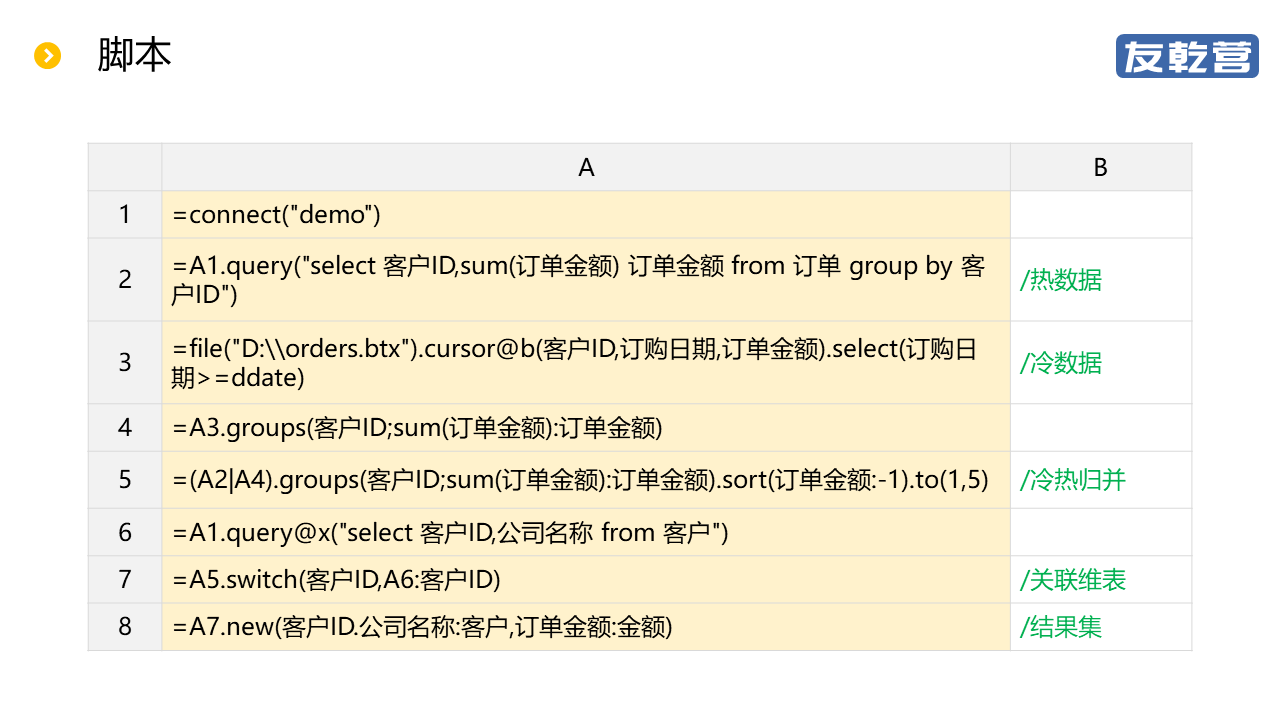1280x720 pixels.
Task: Click the =connect("demo") cell
Action: 586,214
